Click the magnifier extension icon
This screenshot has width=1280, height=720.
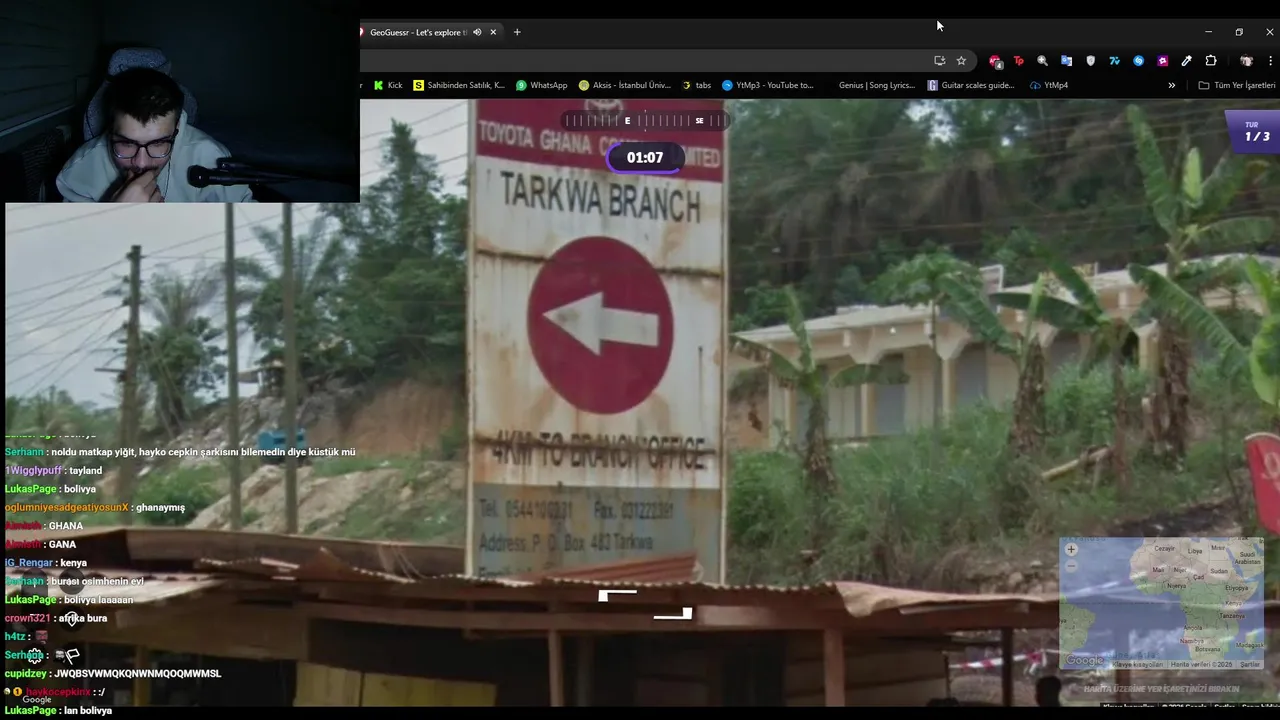pyautogui.click(x=1042, y=61)
